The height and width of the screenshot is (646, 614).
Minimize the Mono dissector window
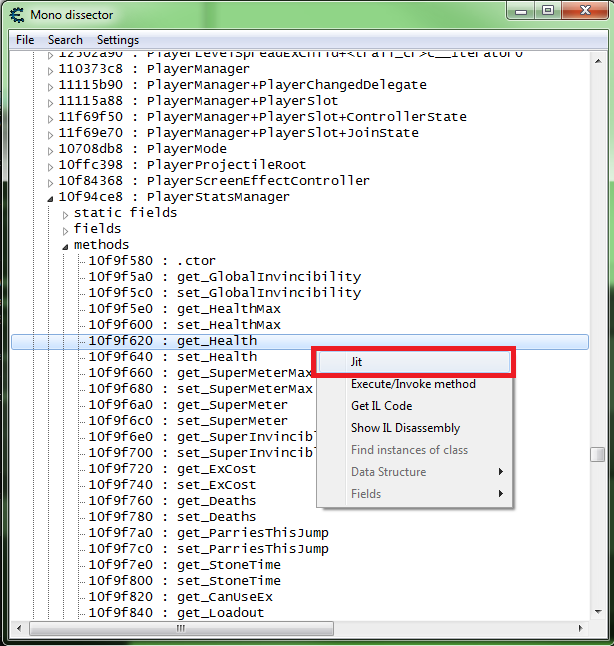pyautogui.click(x=521, y=11)
